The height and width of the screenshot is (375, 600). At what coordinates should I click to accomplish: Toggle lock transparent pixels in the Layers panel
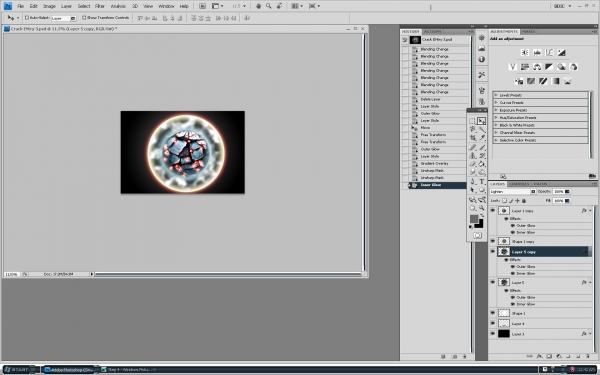(504, 201)
